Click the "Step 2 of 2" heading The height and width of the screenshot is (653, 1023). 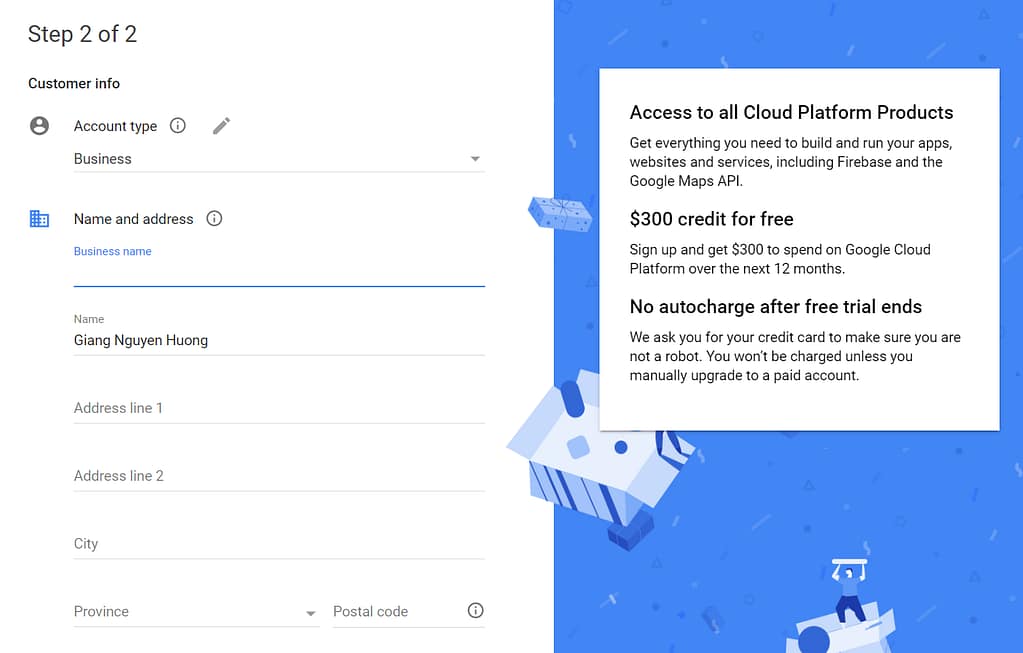(x=82, y=34)
